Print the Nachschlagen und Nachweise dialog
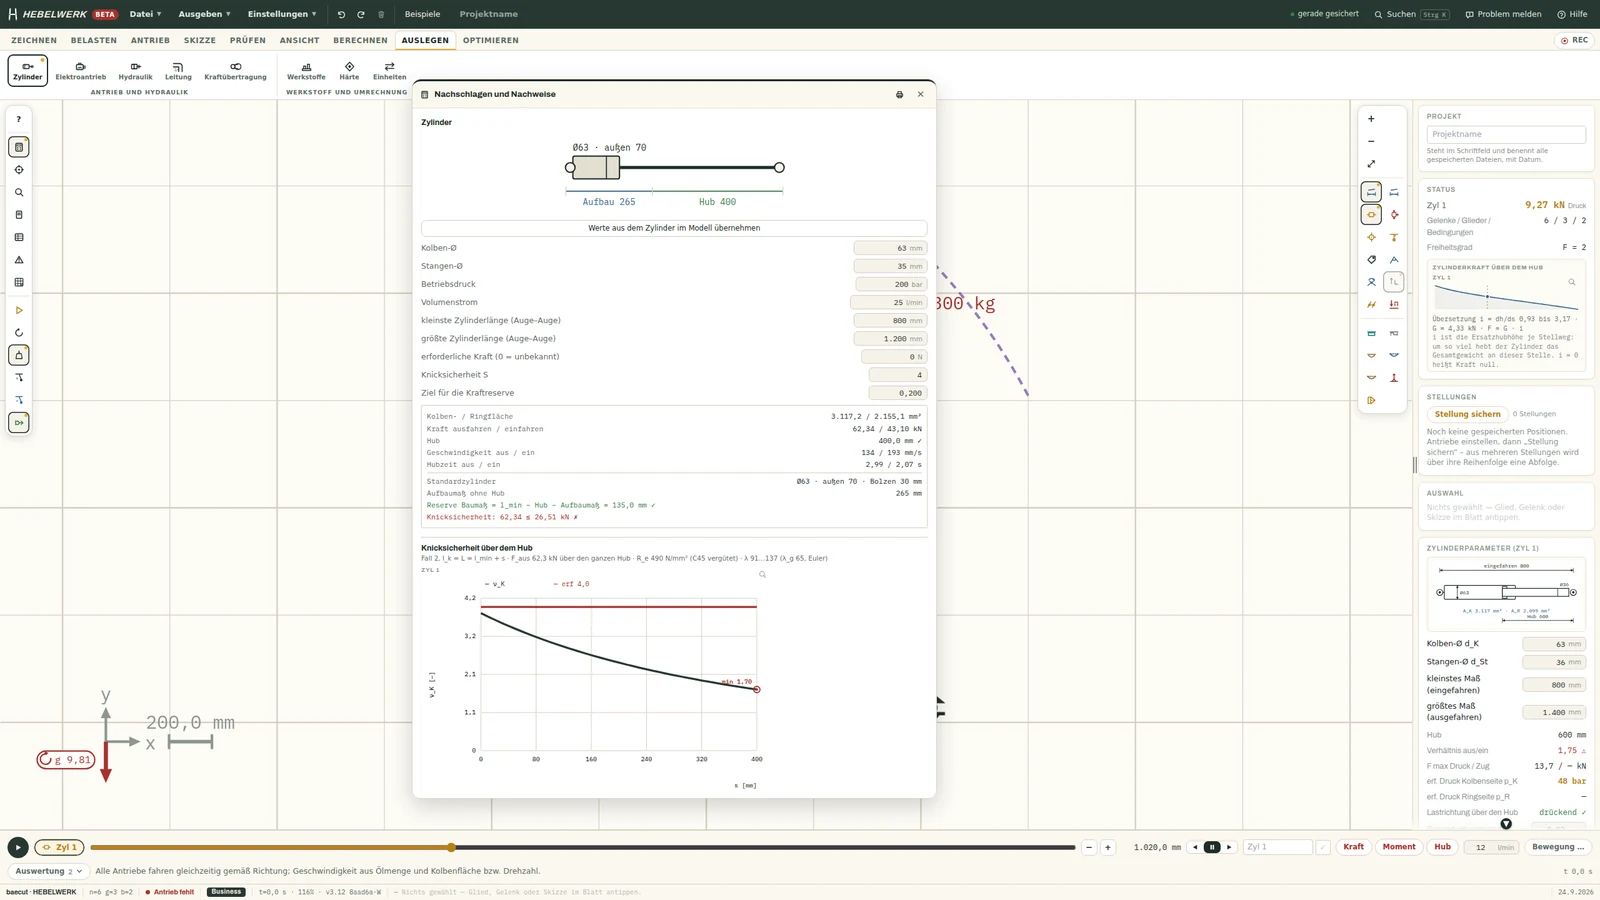 pyautogui.click(x=899, y=94)
